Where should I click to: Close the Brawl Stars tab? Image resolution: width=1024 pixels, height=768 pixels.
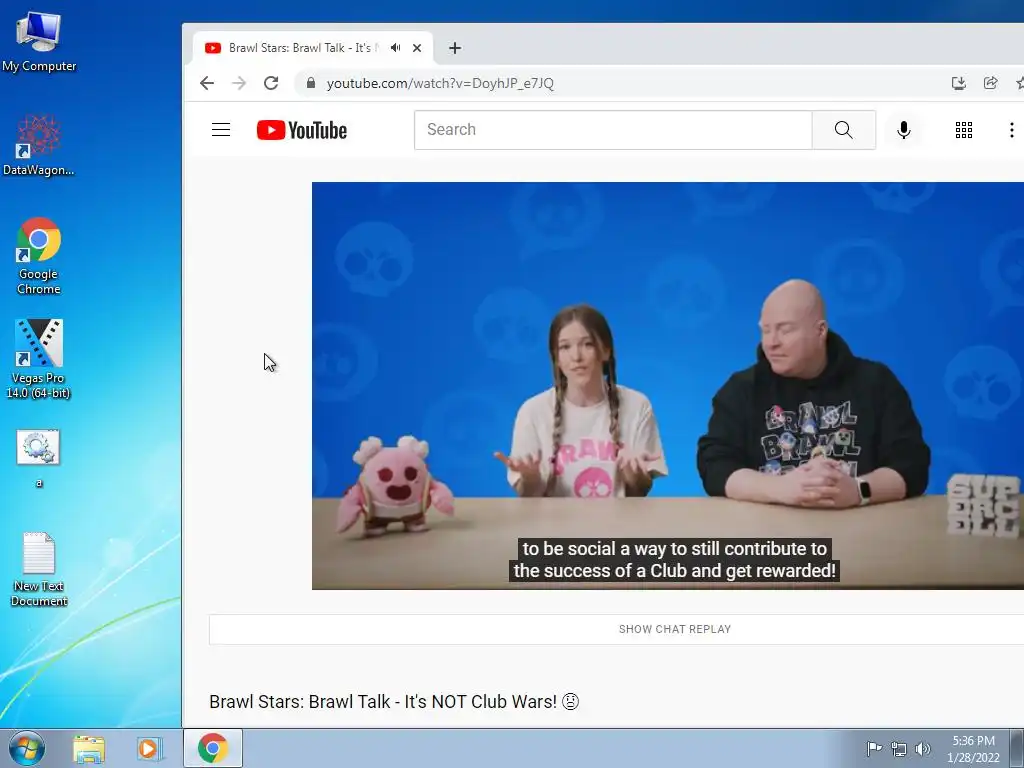(x=417, y=48)
